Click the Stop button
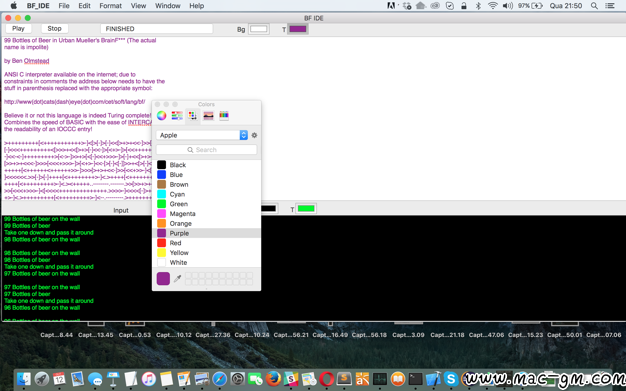Viewport: 626px width, 391px height. point(54,29)
